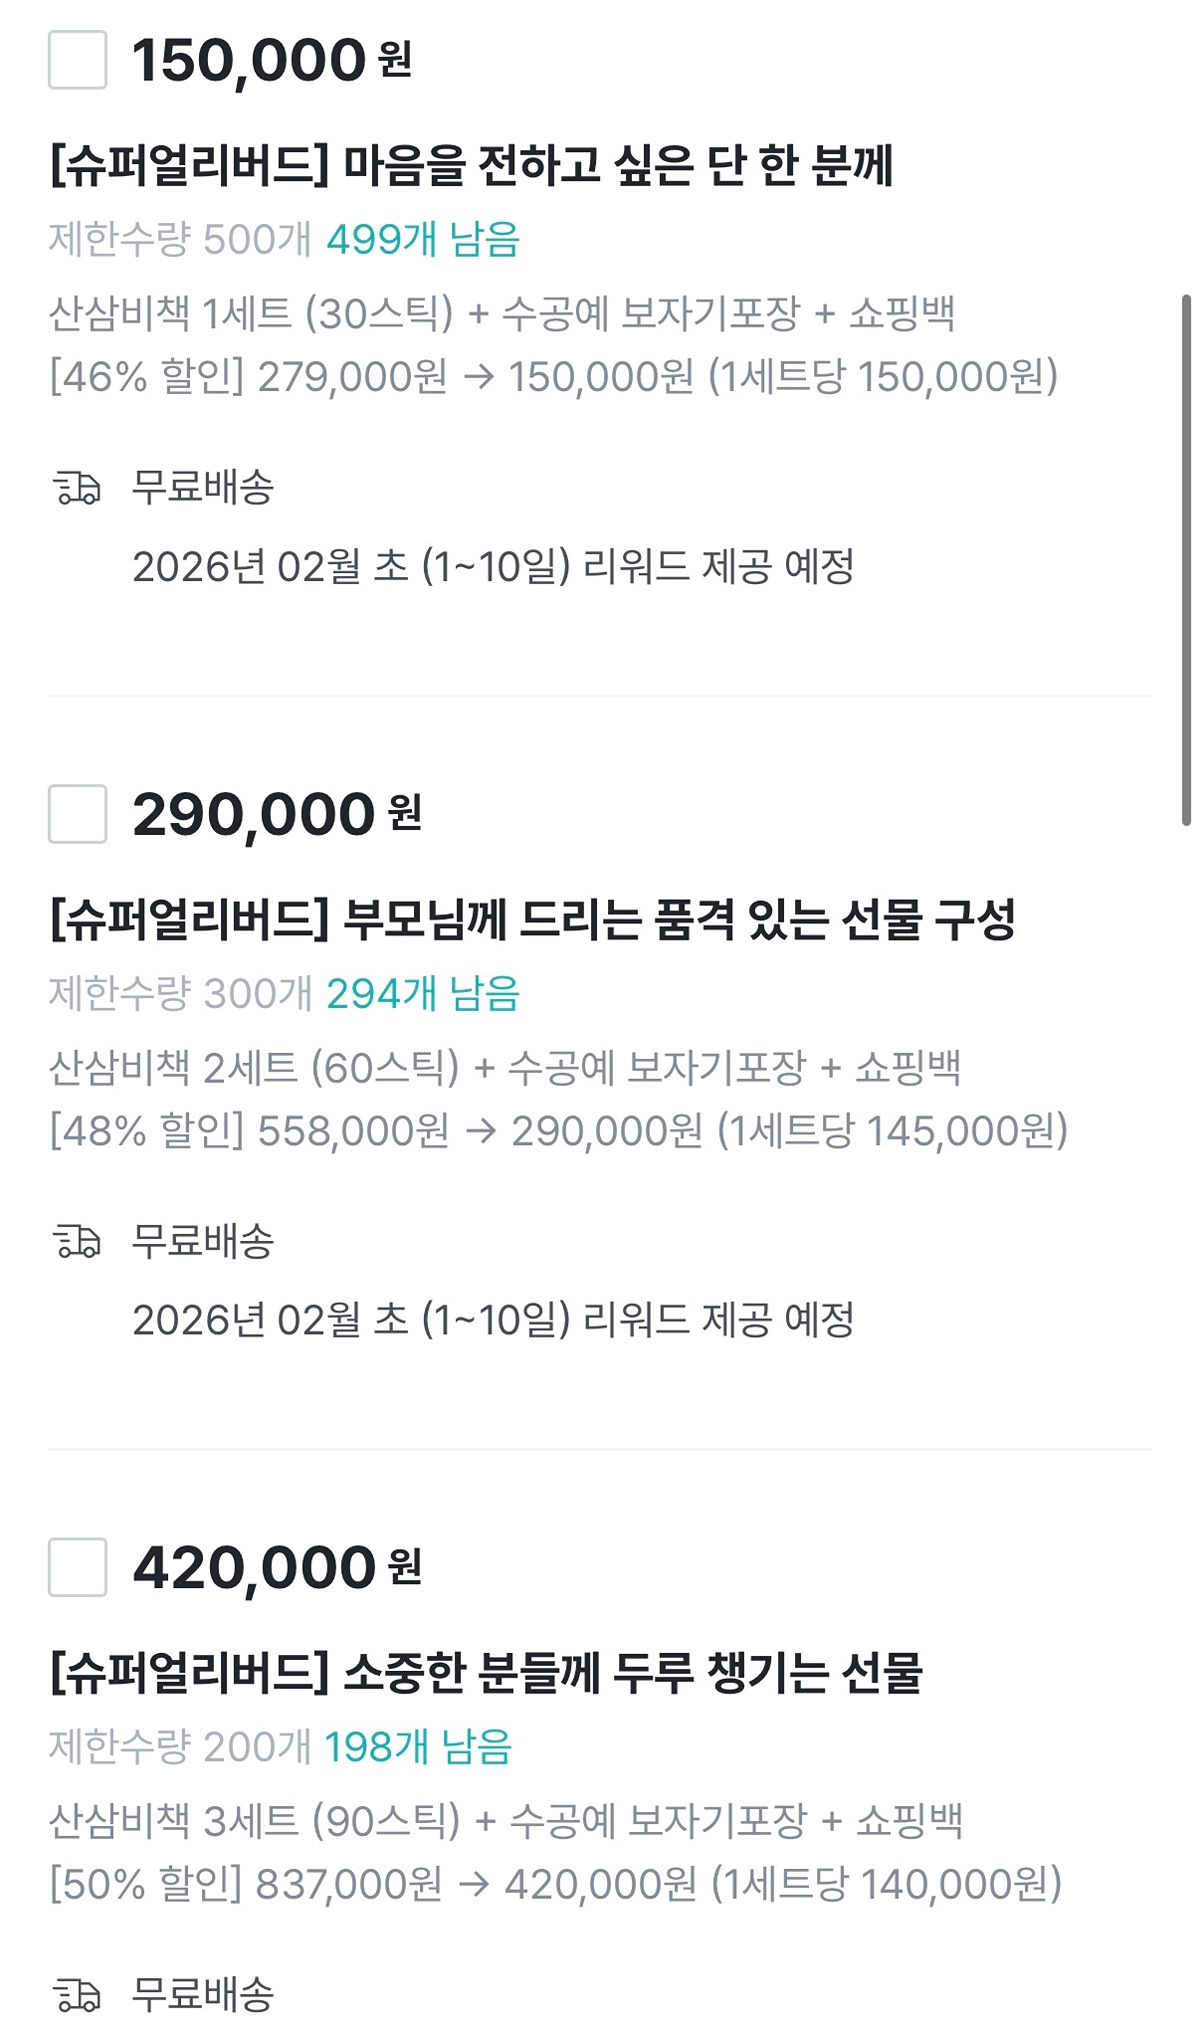Select the 420,000원 reward checkbox
The width and height of the screenshot is (1200, 2037).
coord(78,1567)
